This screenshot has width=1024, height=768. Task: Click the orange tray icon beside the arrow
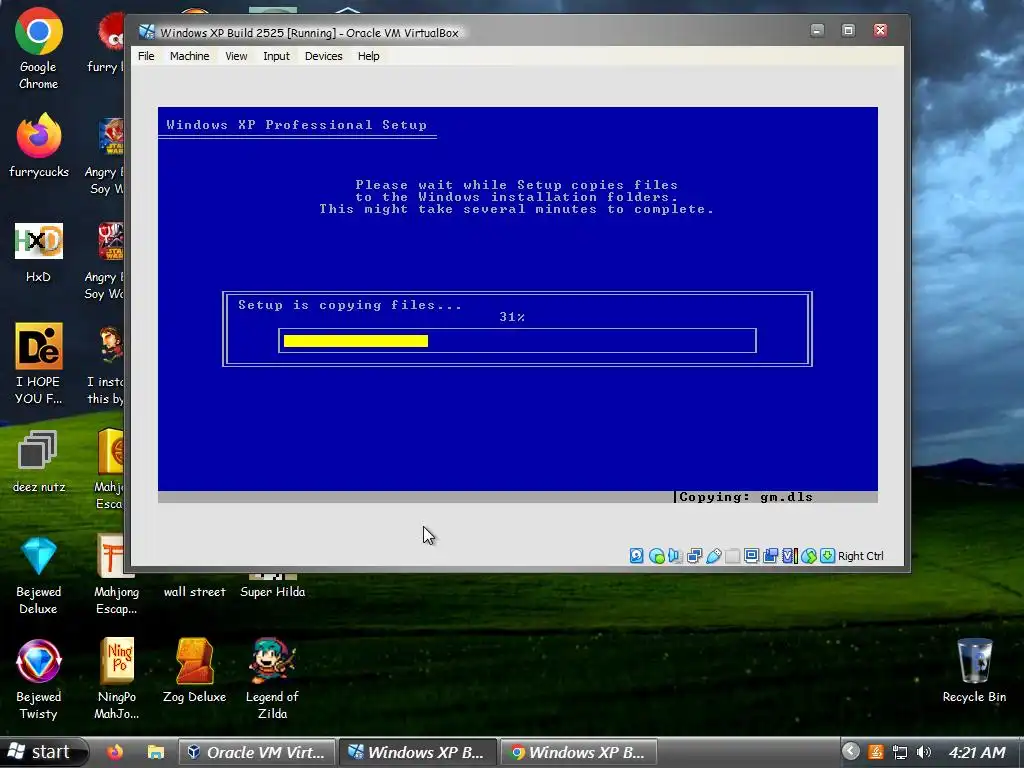point(876,752)
